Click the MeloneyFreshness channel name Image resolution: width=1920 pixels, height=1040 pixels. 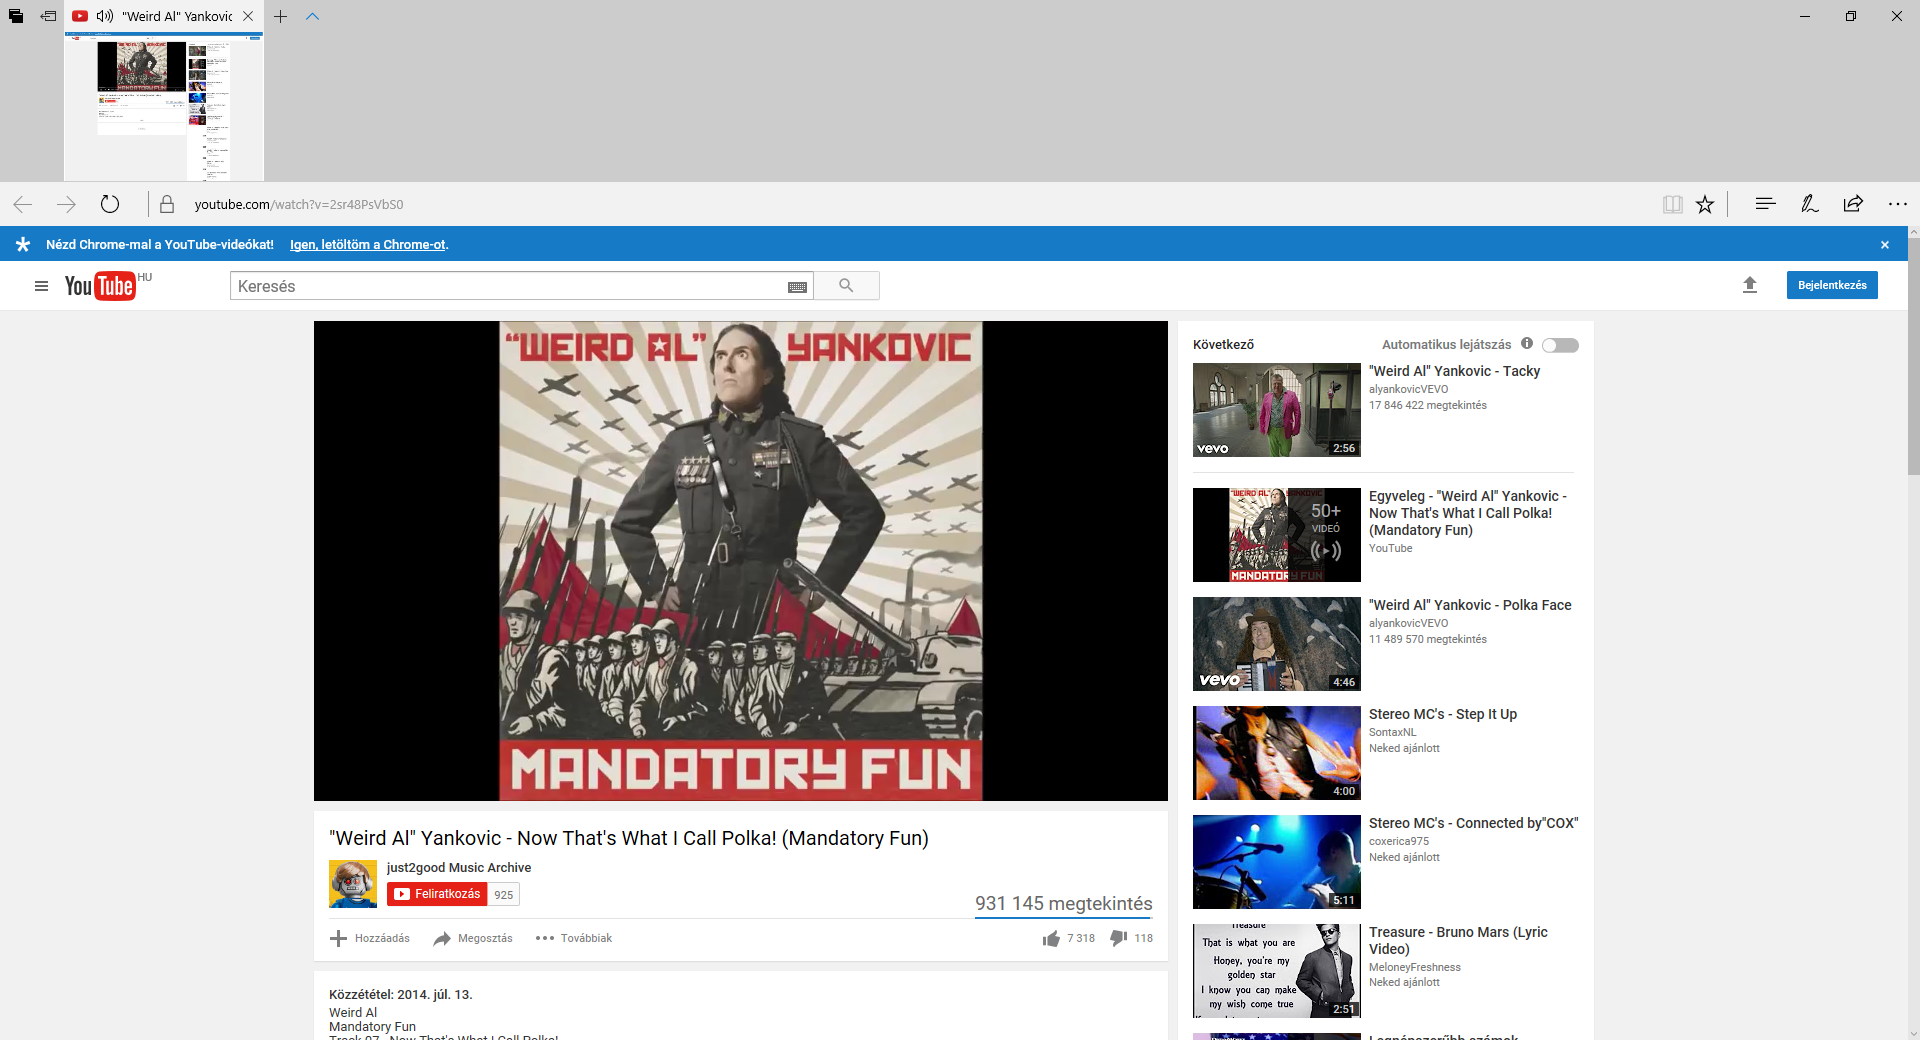click(1414, 967)
